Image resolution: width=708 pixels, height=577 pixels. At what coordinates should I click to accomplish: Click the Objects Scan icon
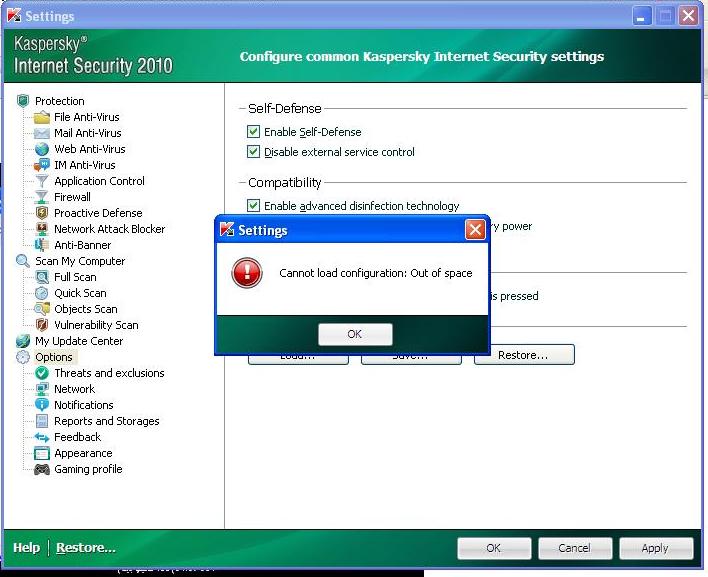pyautogui.click(x=42, y=309)
